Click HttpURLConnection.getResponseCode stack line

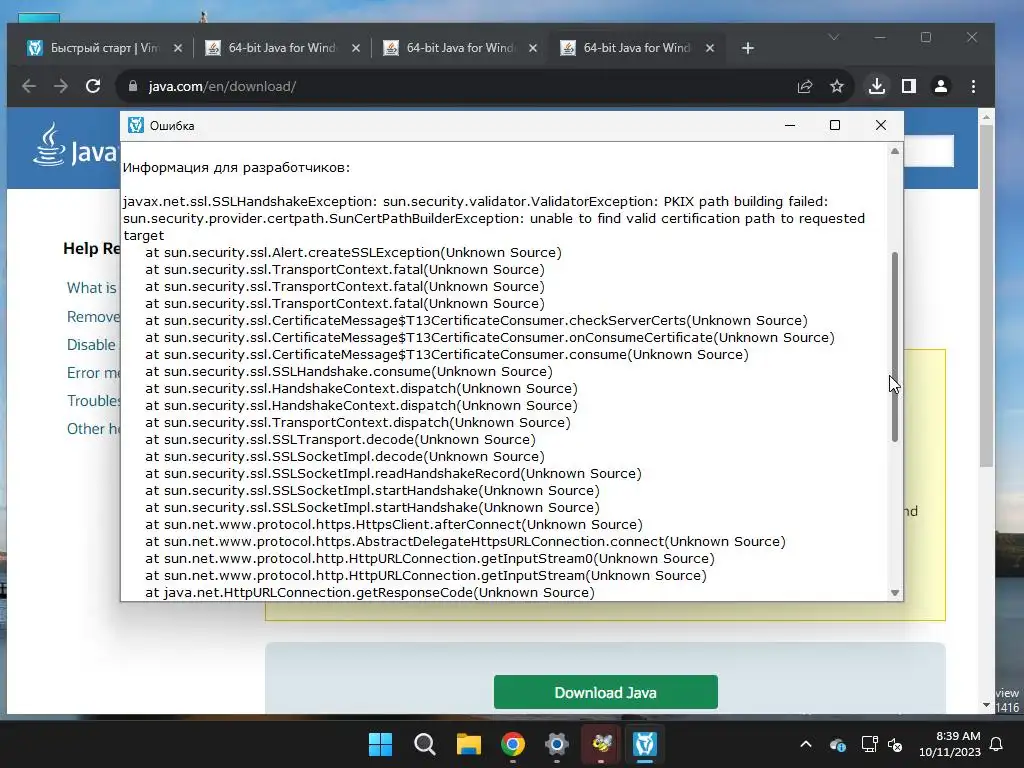click(370, 592)
